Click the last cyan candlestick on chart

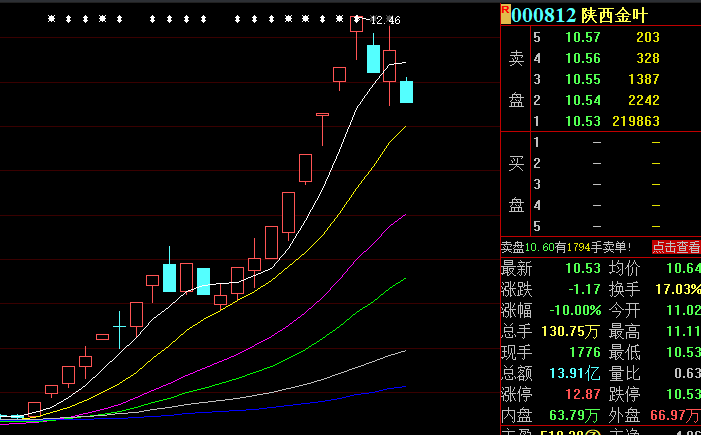(407, 92)
